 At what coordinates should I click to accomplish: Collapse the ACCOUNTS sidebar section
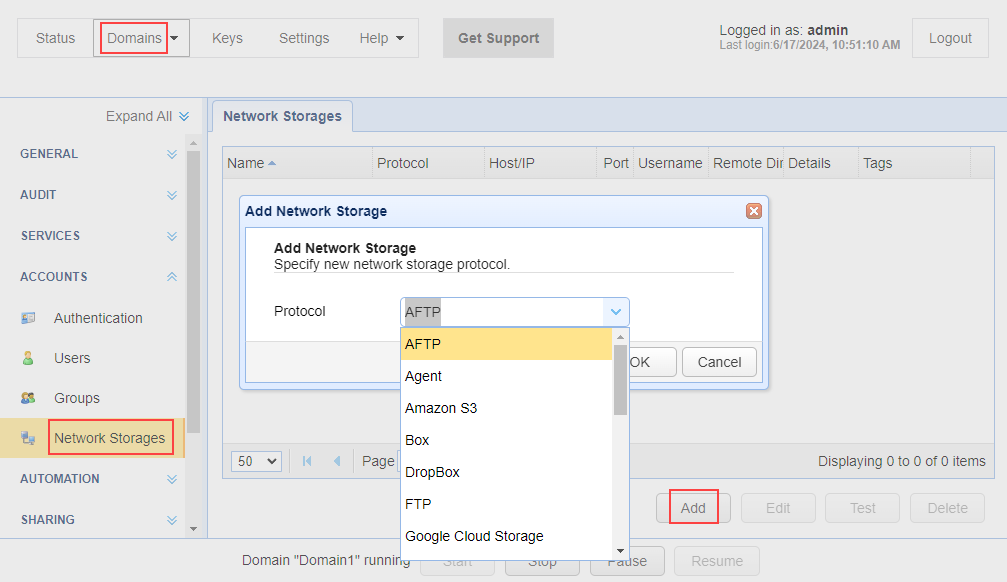(172, 277)
